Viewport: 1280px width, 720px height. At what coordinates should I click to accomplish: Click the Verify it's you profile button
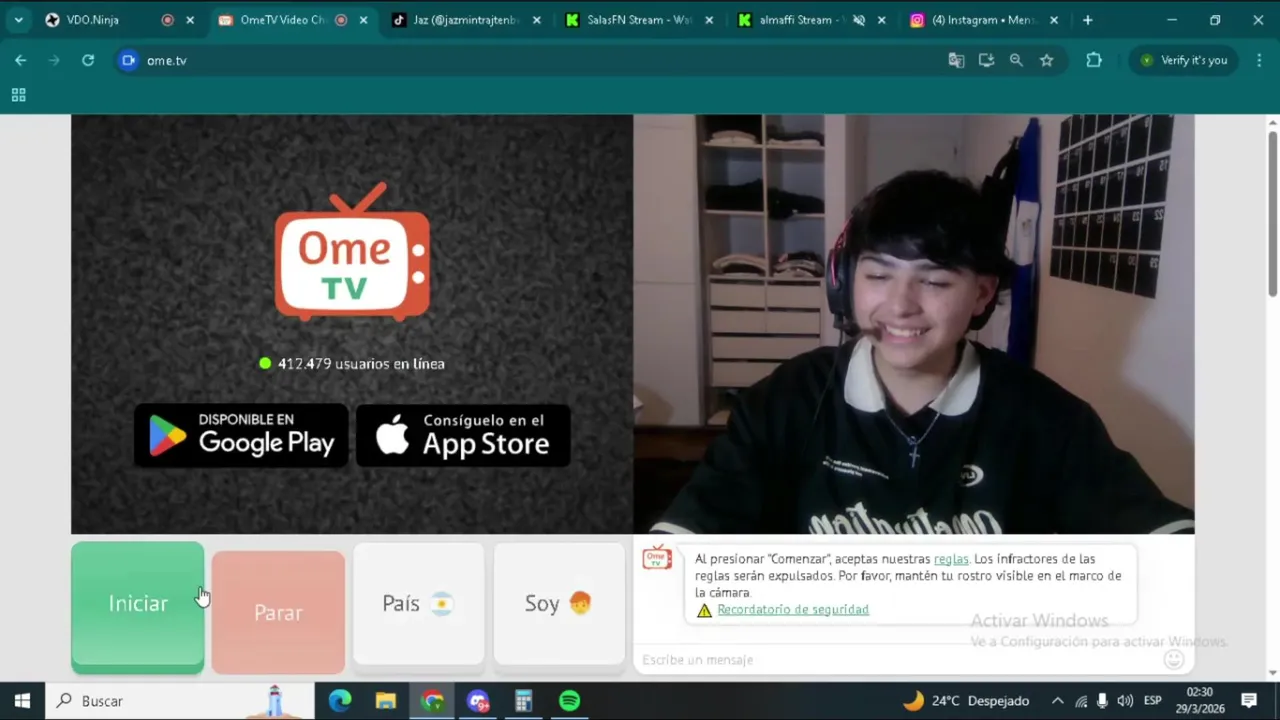[x=1184, y=60]
